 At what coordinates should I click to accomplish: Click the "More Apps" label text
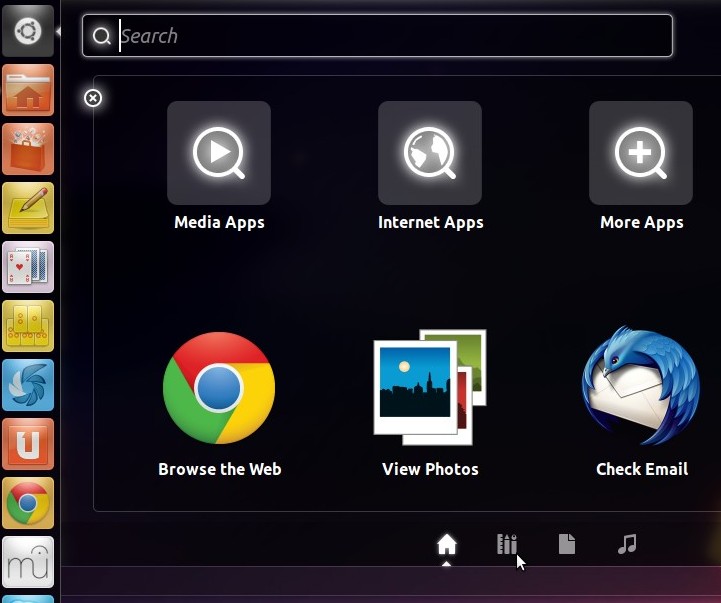(x=641, y=223)
